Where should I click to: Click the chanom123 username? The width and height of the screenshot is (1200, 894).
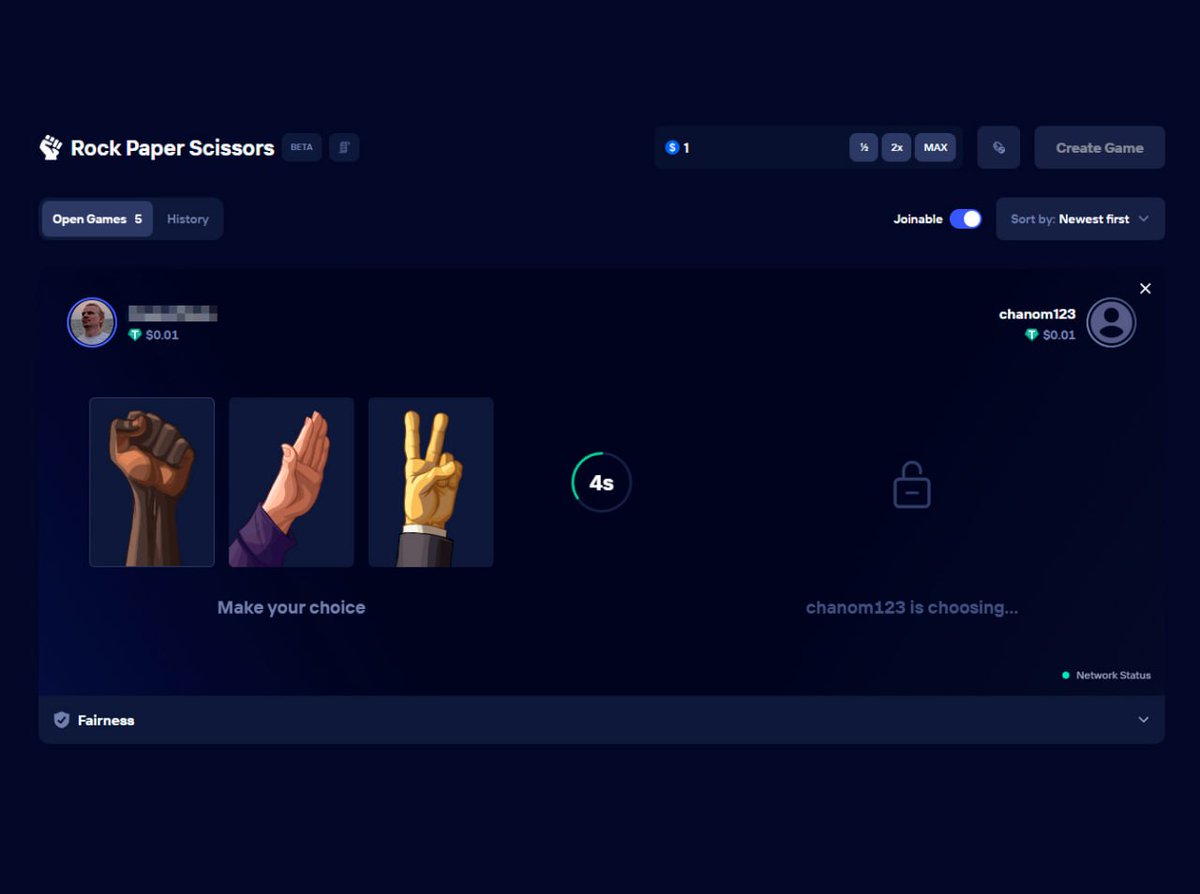click(1037, 314)
